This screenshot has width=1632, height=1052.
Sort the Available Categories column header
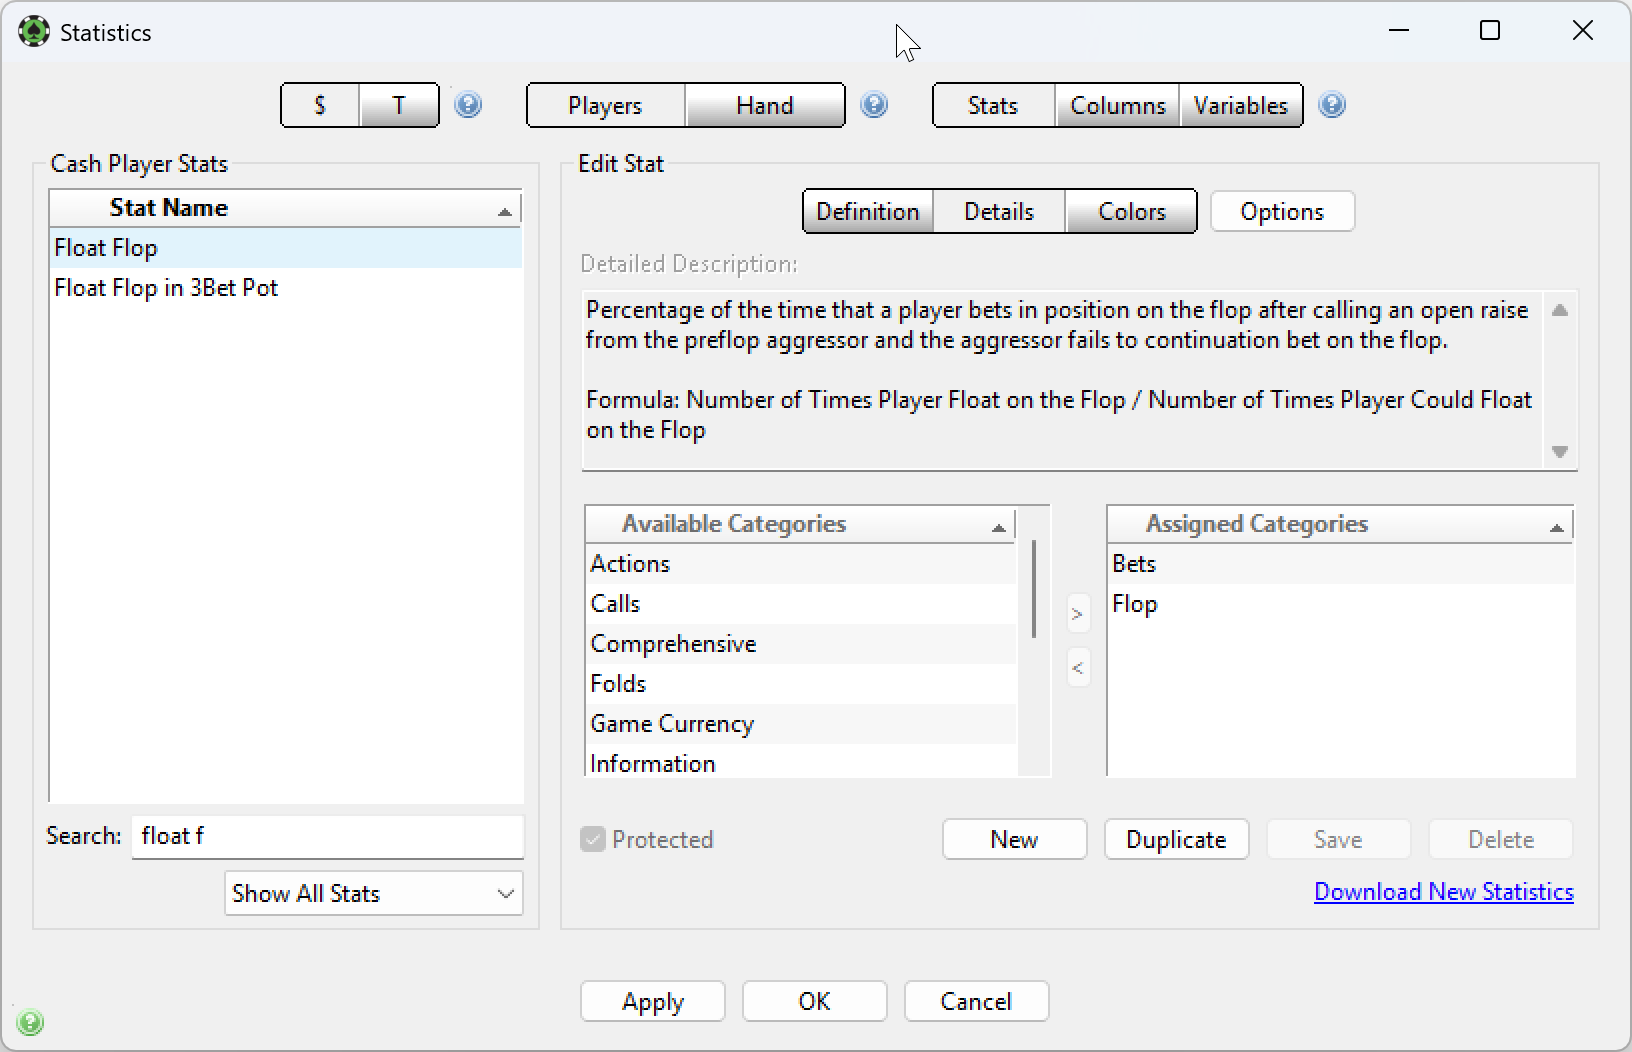click(x=800, y=524)
